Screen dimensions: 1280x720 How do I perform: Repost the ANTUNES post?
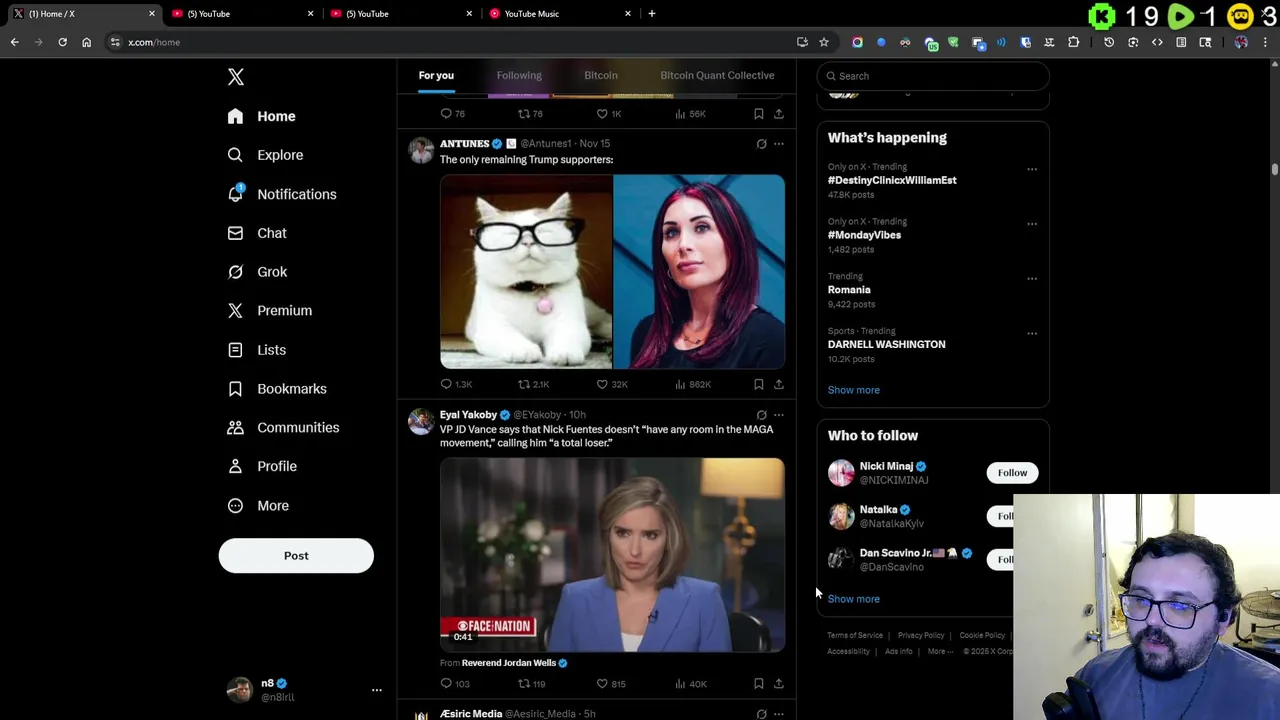[533, 384]
